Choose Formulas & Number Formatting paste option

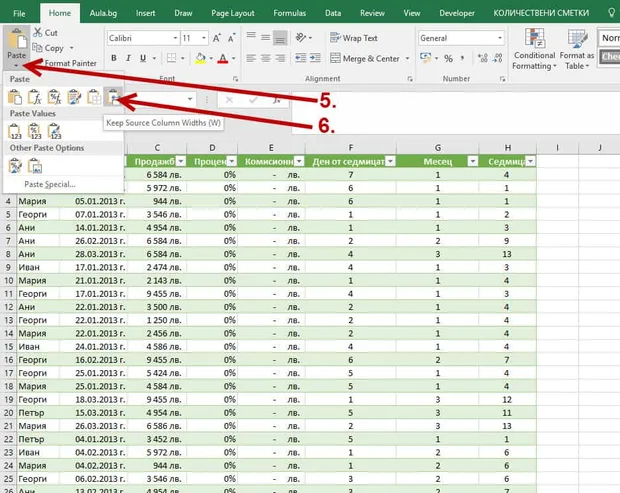54,97
